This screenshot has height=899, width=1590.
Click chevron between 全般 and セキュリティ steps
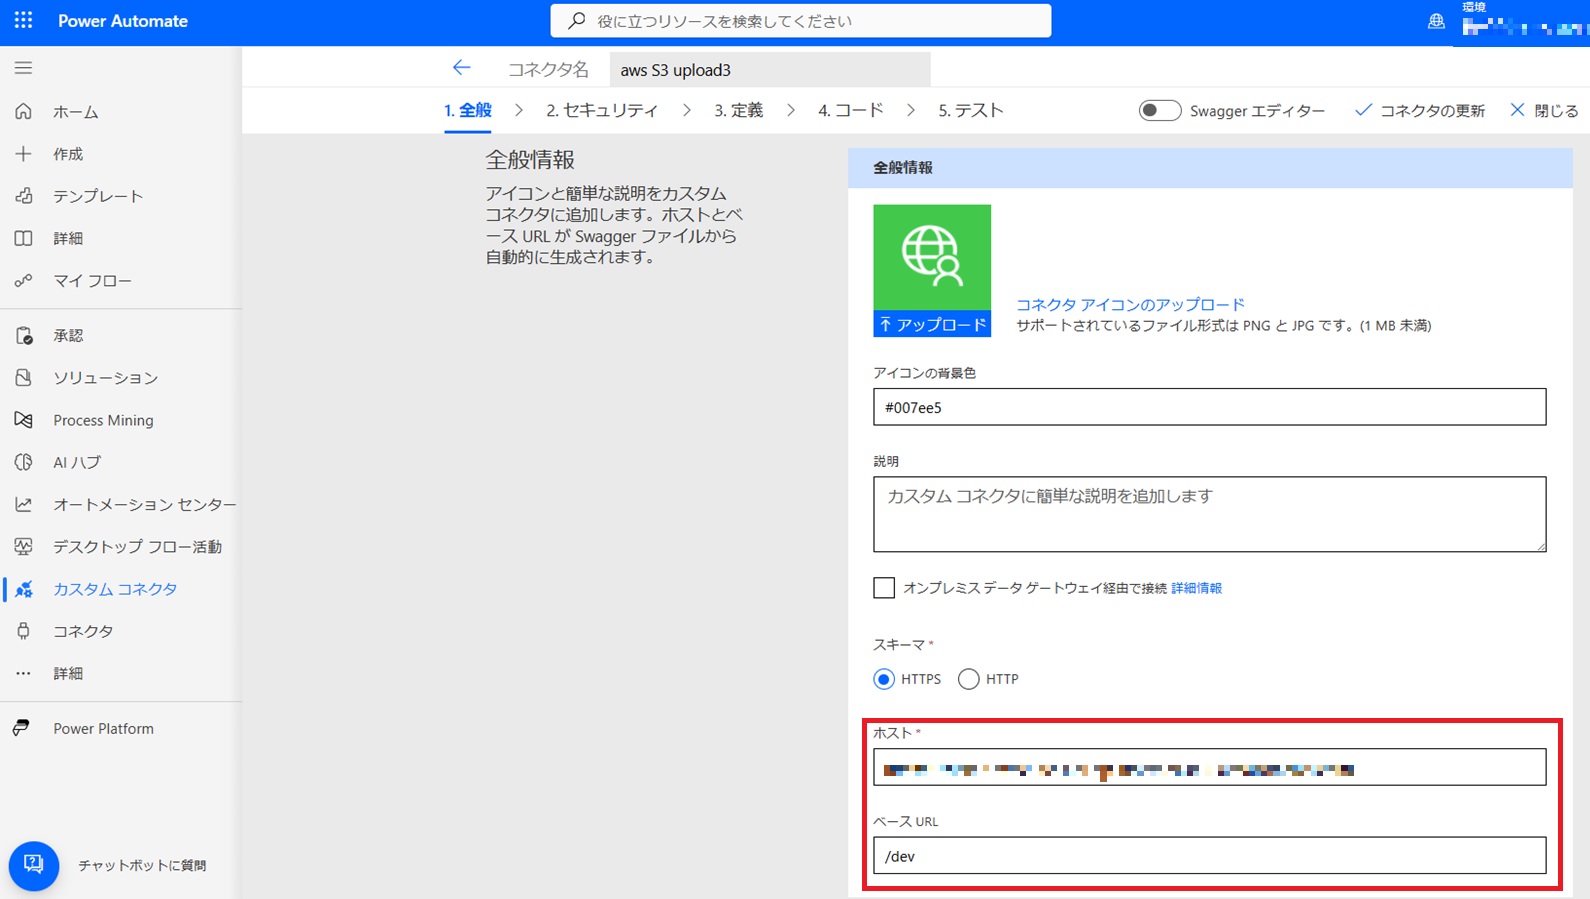point(519,110)
